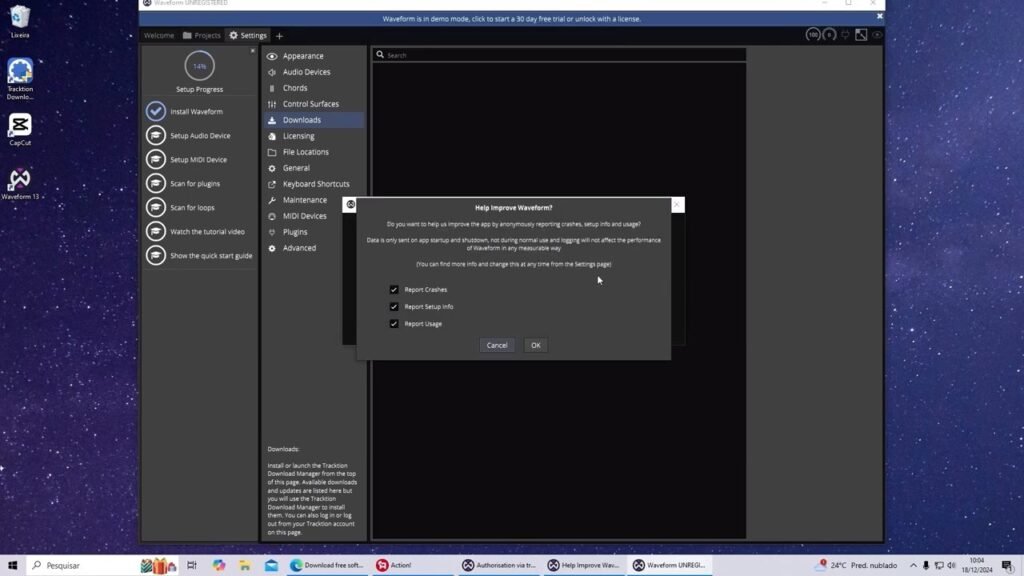This screenshot has width=1024, height=576.
Task: Open the Windows Start menu
Action: [x=12, y=566]
